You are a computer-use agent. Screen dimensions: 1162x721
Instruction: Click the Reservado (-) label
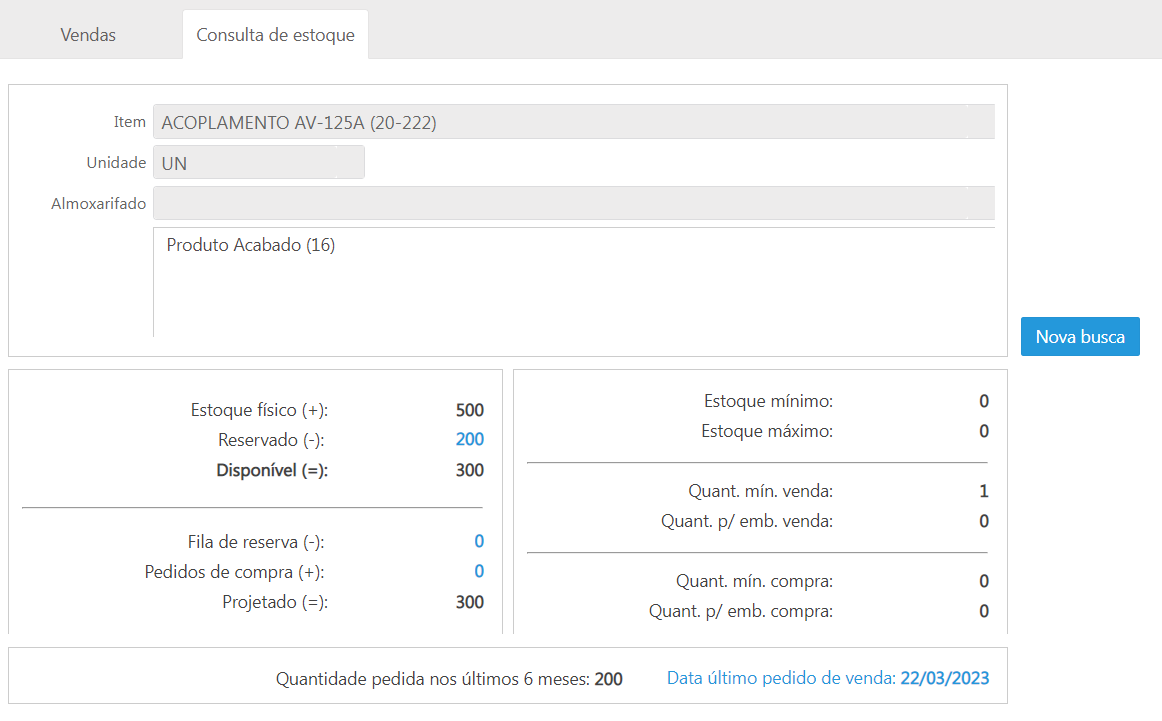point(271,440)
